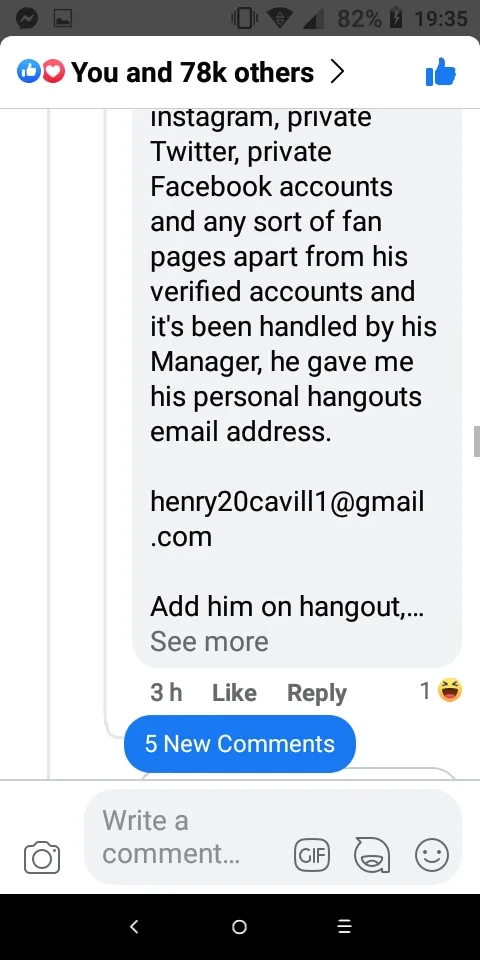Open You and 78k others reactions list
The image size is (480, 960).
coord(192,72)
